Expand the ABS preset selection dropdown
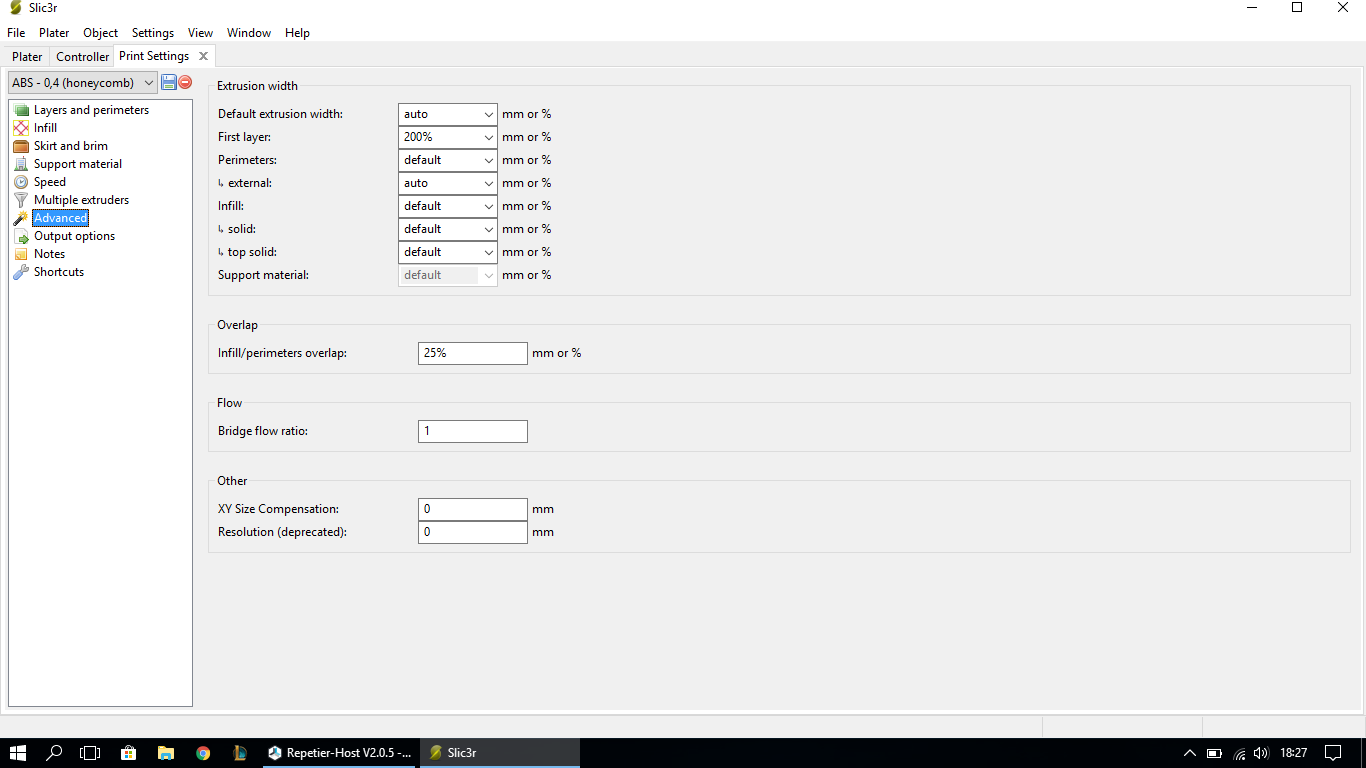 tap(83, 83)
